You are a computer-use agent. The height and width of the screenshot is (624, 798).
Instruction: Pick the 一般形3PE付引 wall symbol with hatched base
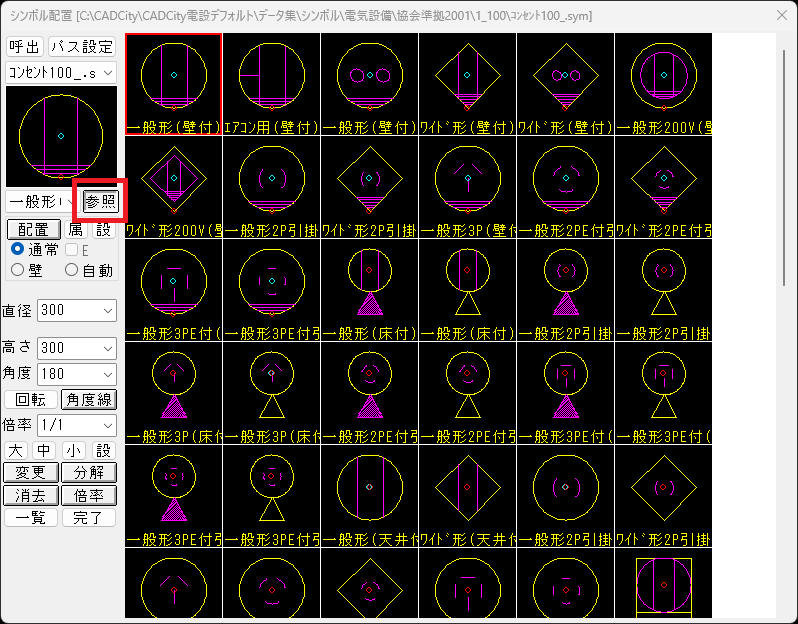271,290
